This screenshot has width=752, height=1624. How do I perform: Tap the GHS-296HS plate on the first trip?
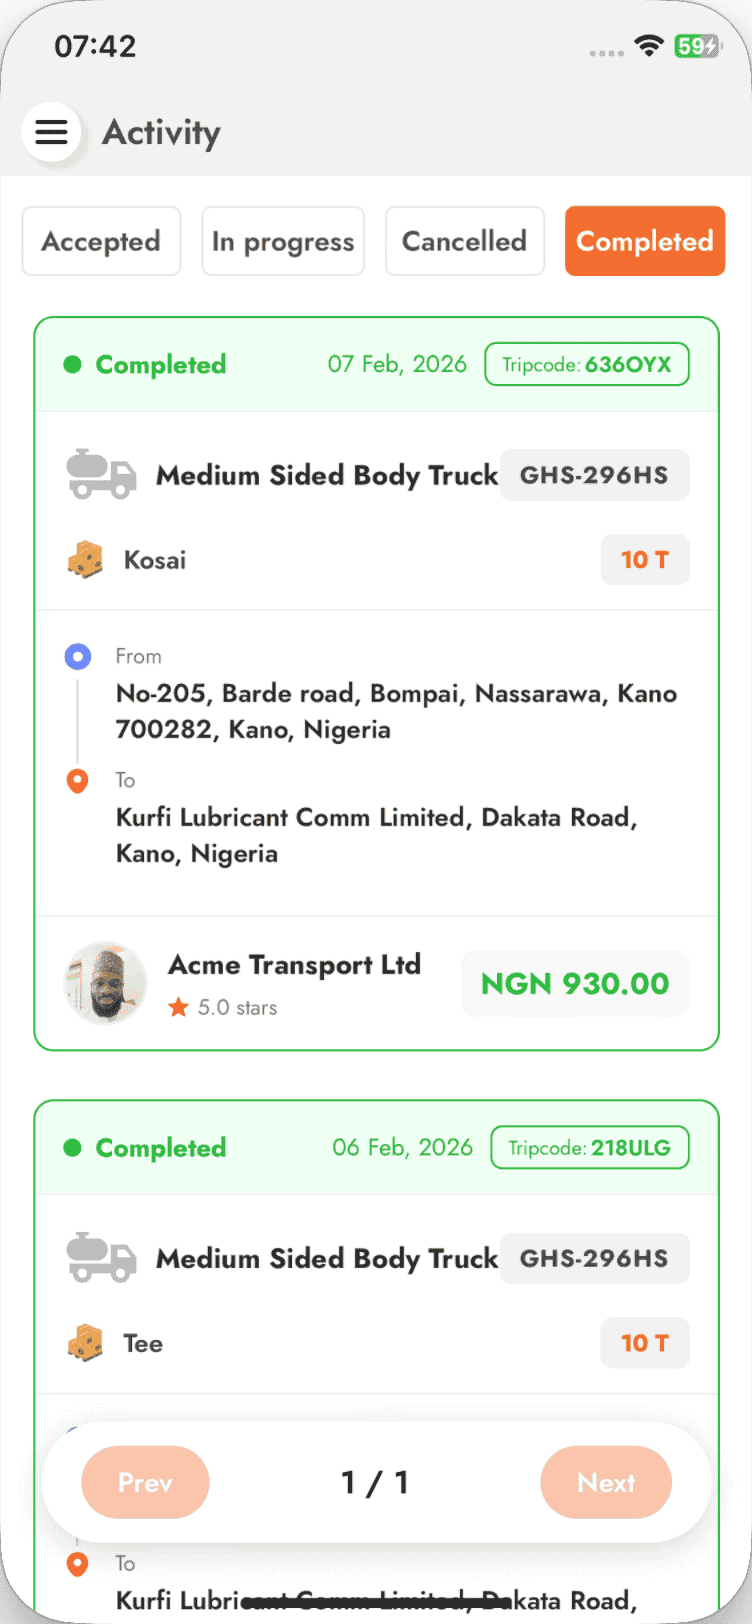click(x=594, y=474)
